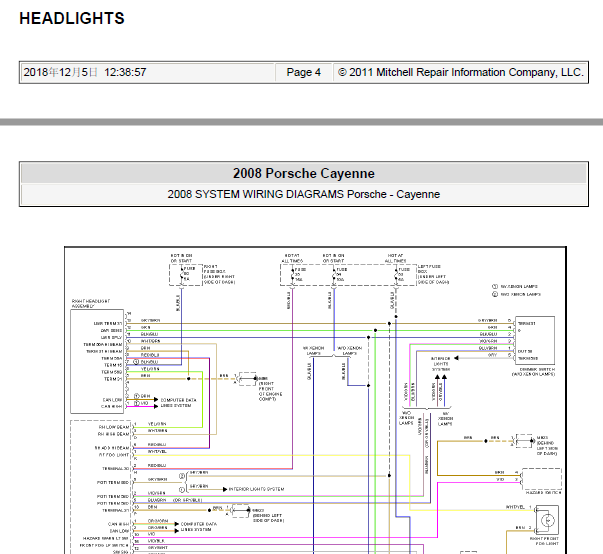The height and width of the screenshot is (554, 603).
Task: Click the Interior Lights System label beside dimmer switch
Action: click(440, 364)
